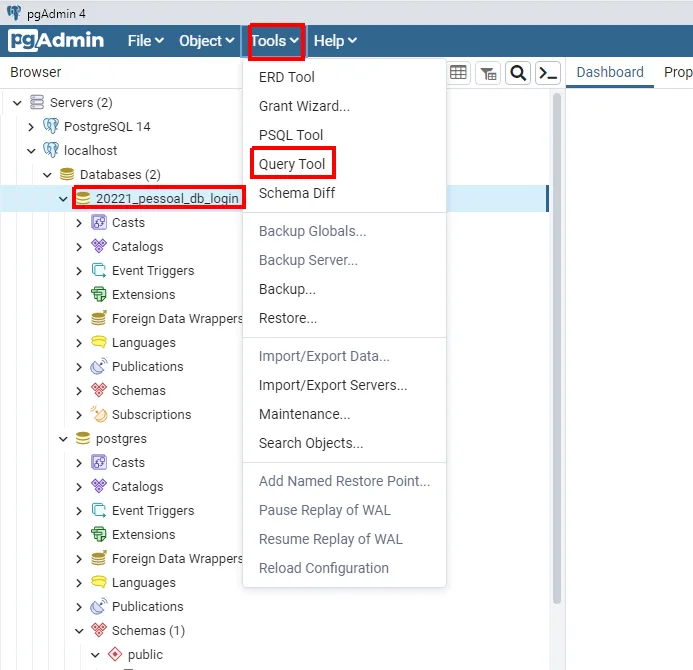Click the Browser panel title
Viewport: 693px width, 670px height.
pos(36,72)
